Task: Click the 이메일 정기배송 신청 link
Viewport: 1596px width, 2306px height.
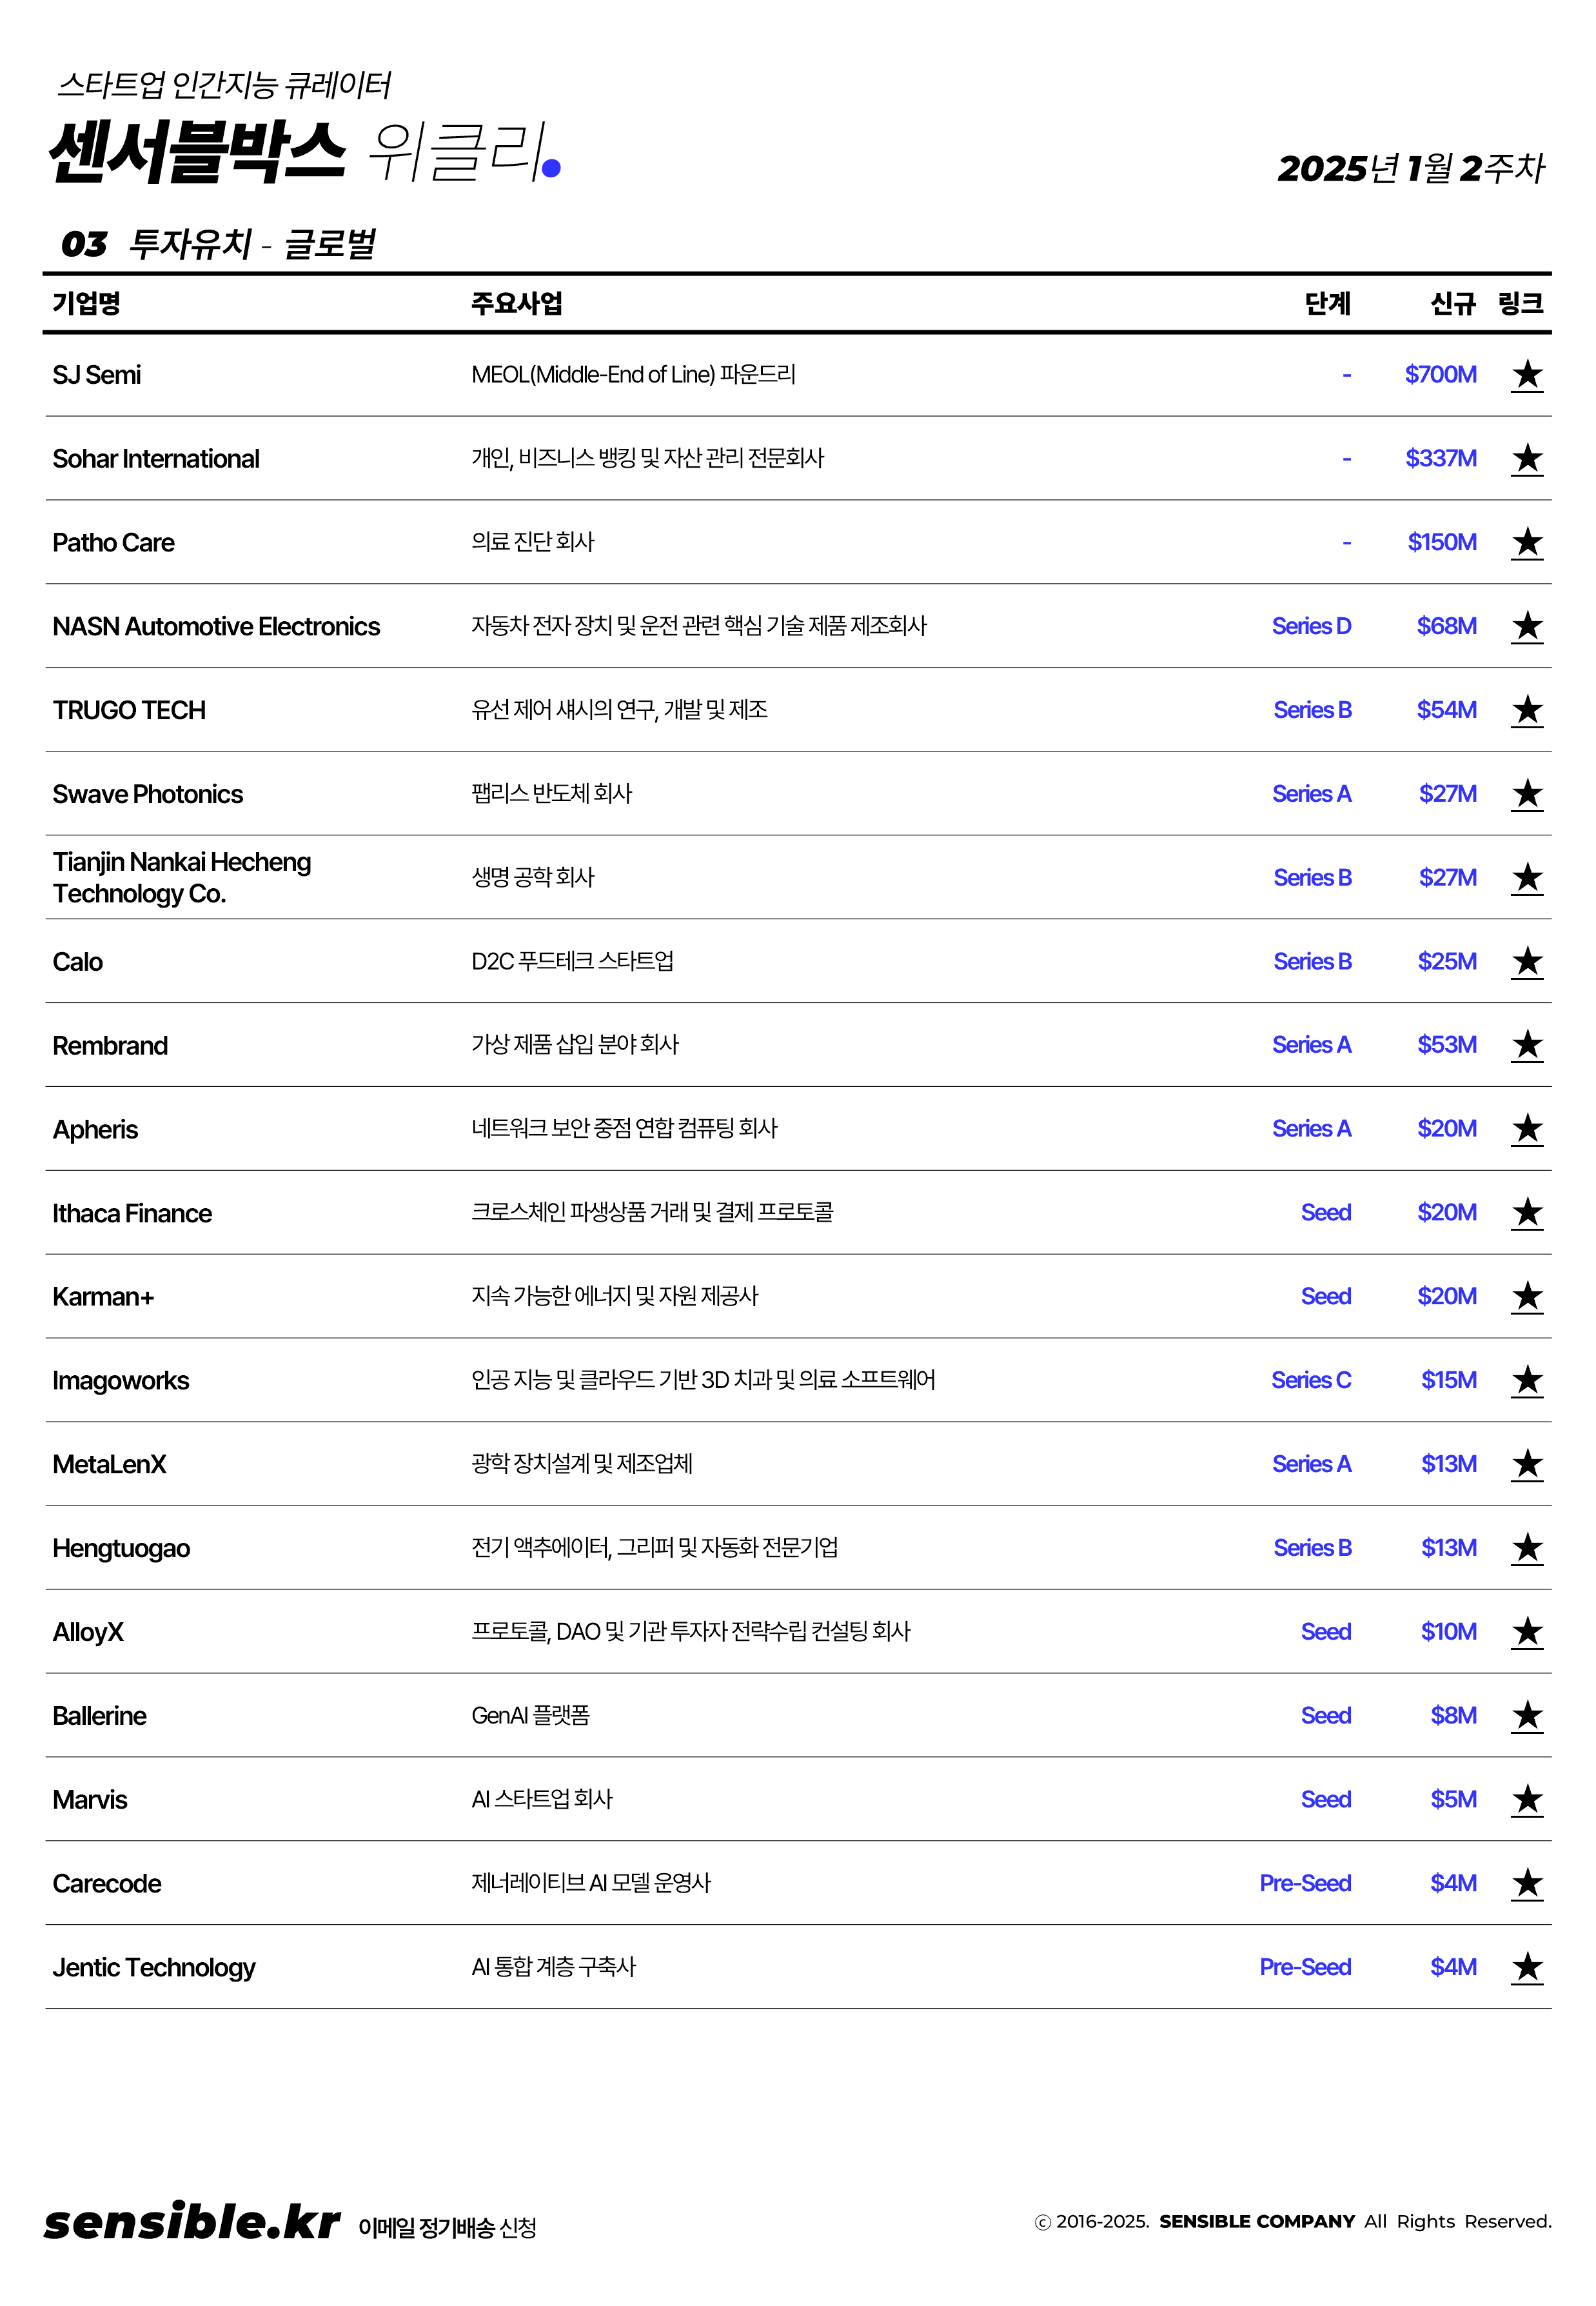Action: pos(447,2228)
